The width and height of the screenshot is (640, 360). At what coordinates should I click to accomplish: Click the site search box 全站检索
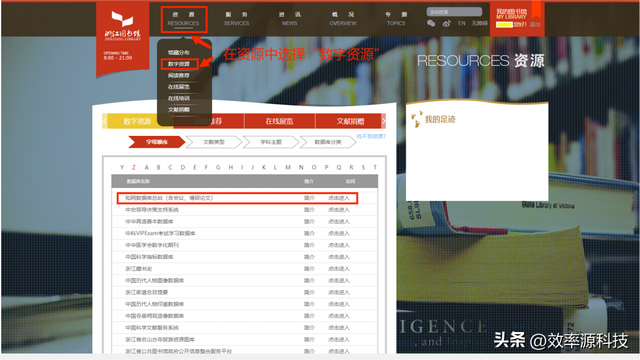[454, 12]
